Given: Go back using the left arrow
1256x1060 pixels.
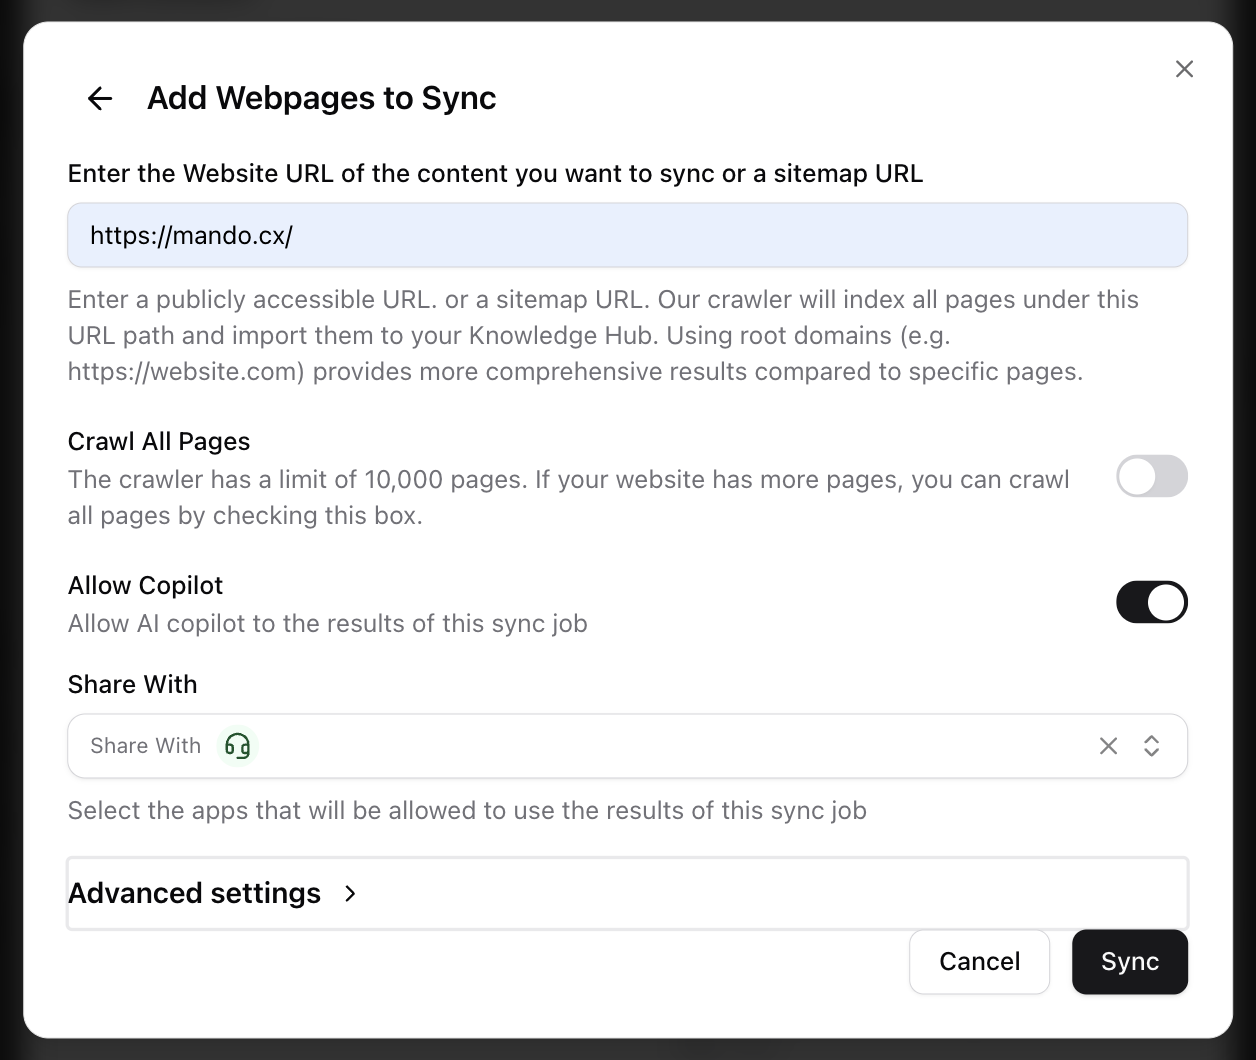Looking at the screenshot, I should [100, 98].
